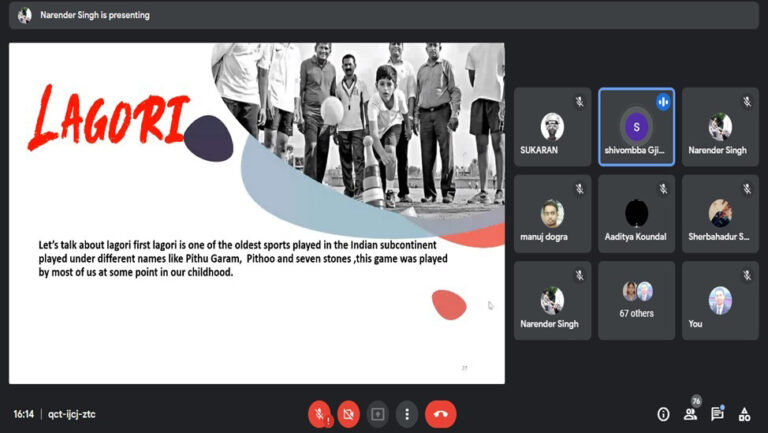Click the audio activity indicator on shivombba
768x433 pixels.
pyautogui.click(x=663, y=102)
